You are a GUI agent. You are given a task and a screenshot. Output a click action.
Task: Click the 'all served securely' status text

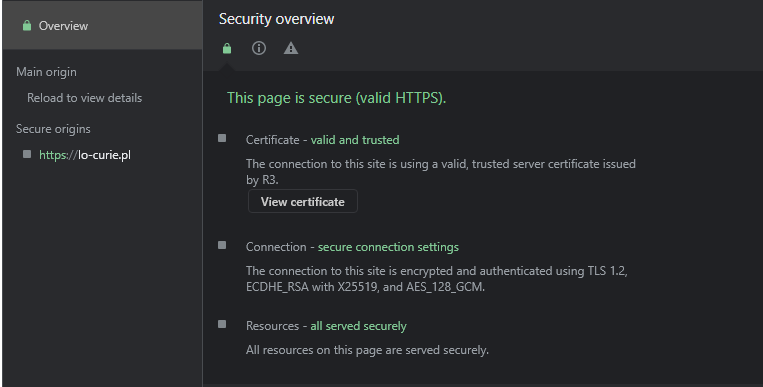pyautogui.click(x=358, y=326)
